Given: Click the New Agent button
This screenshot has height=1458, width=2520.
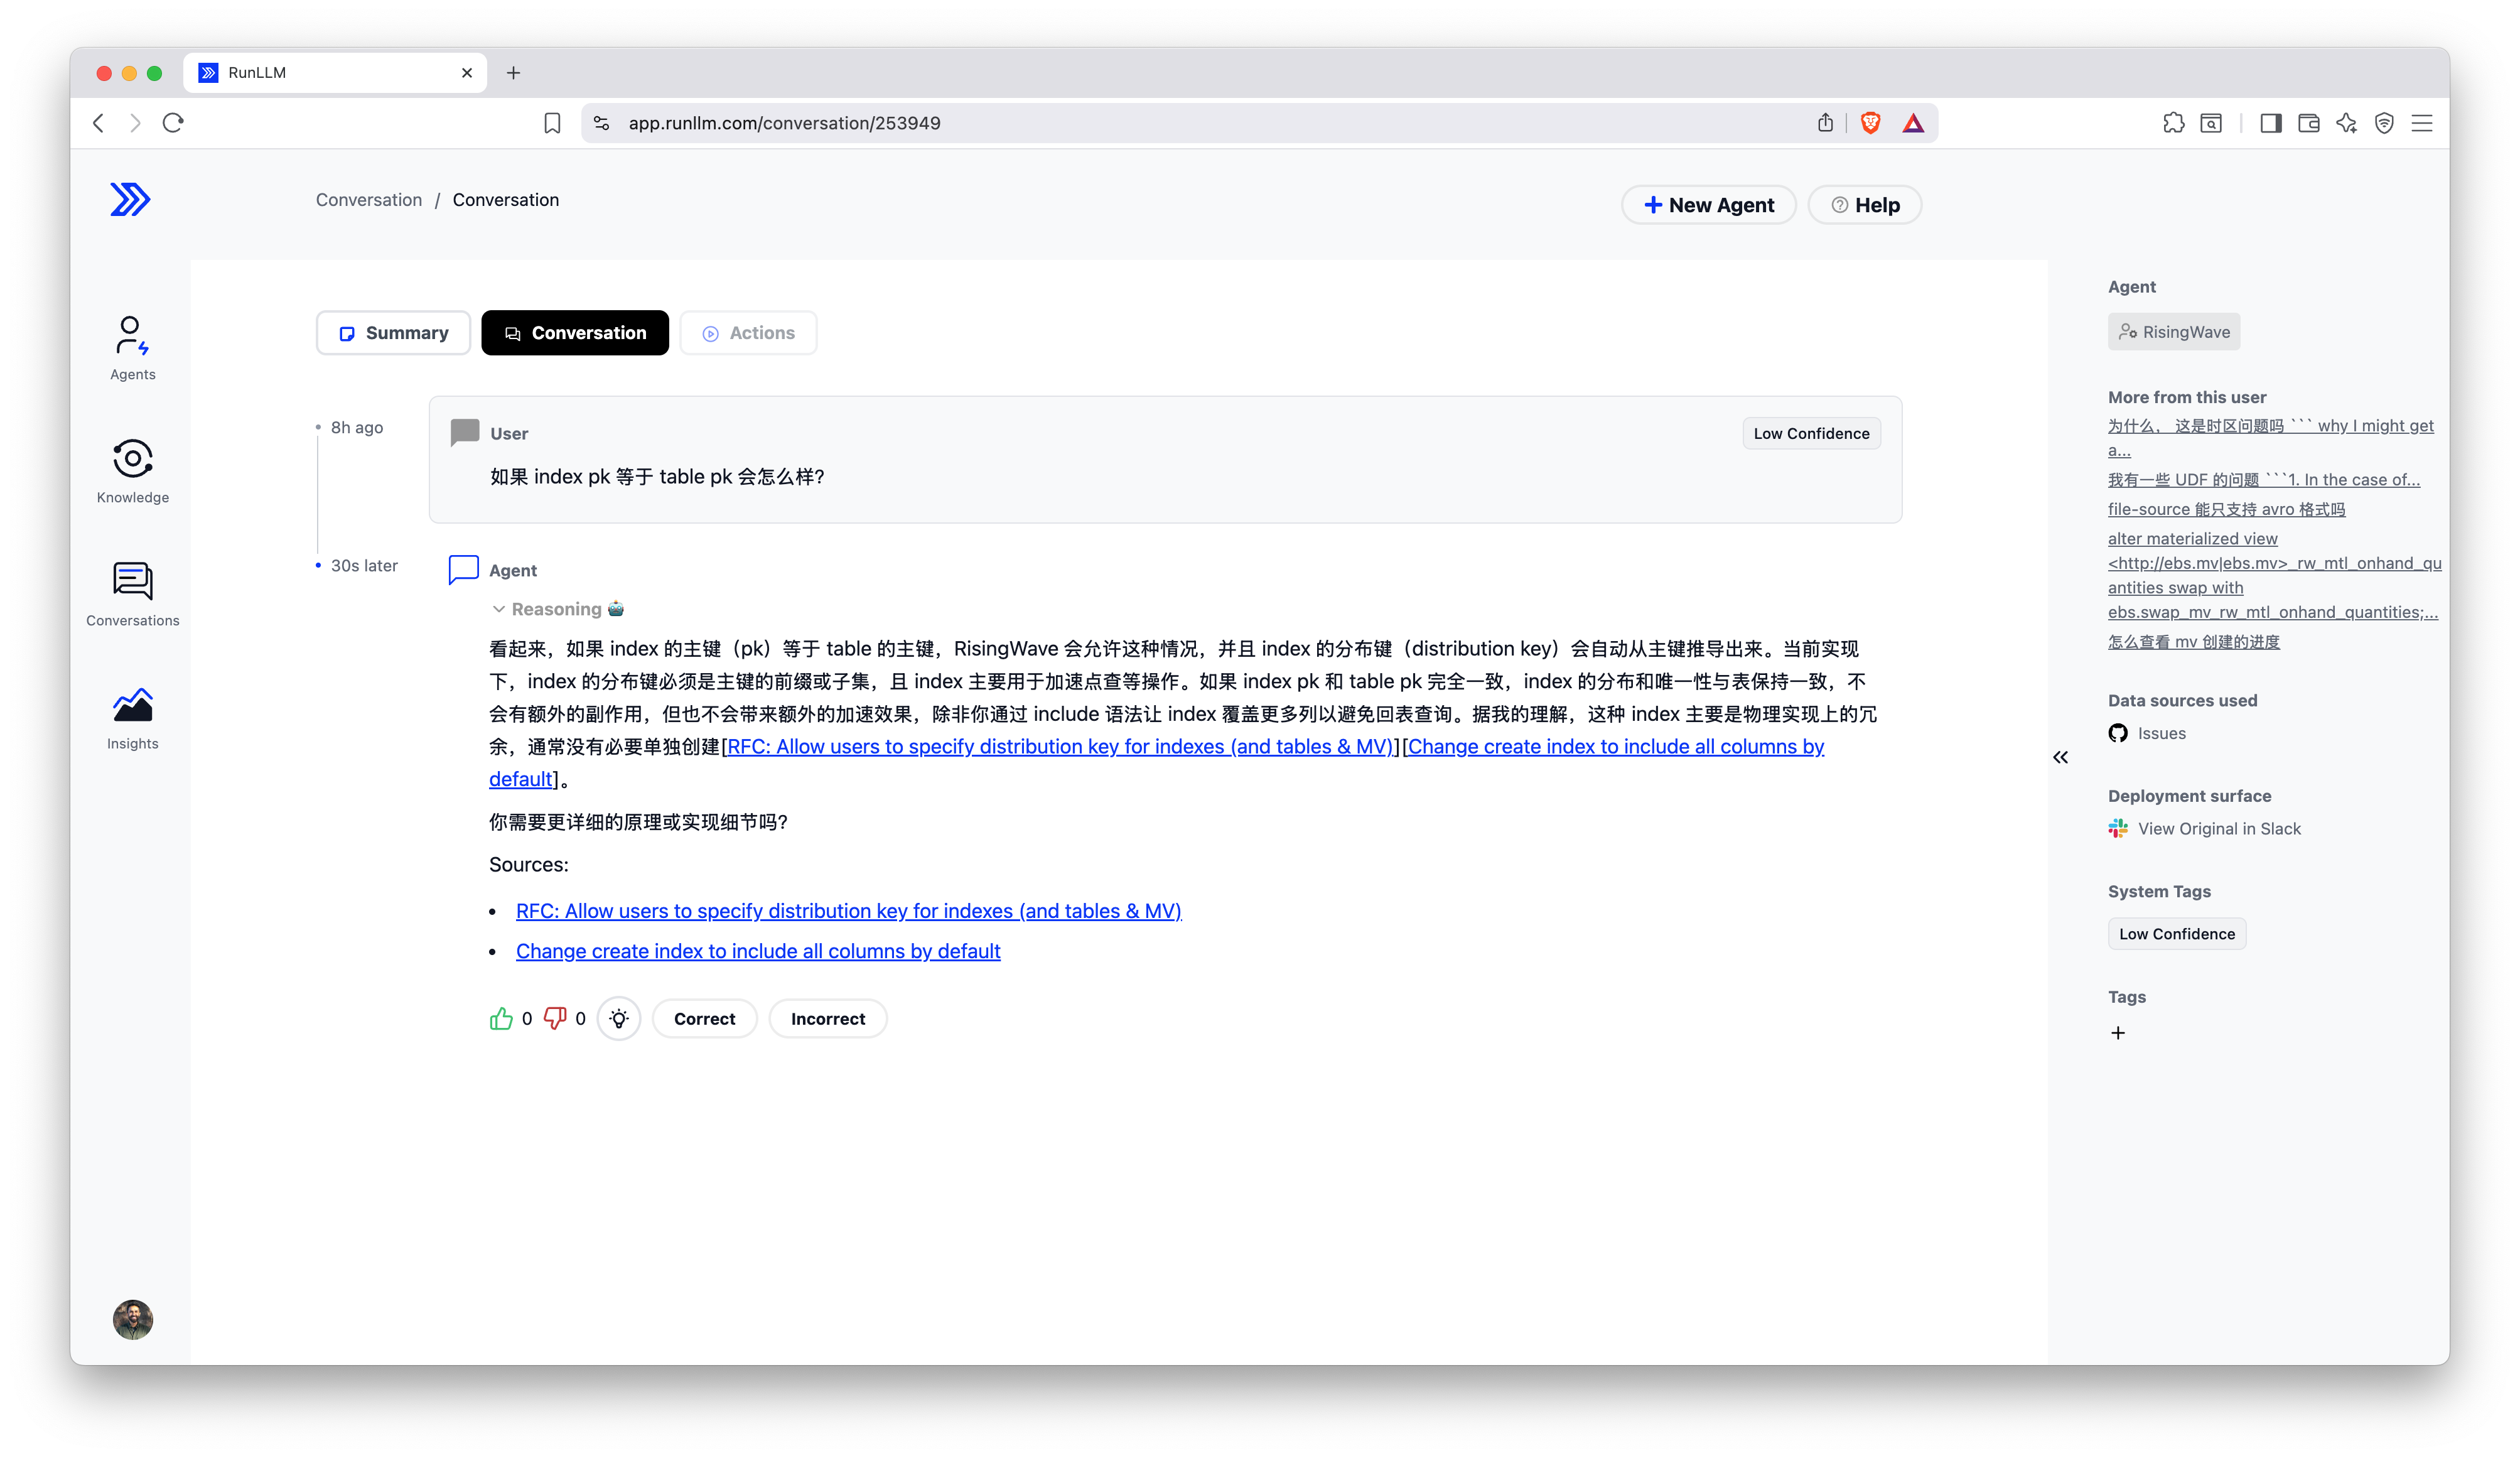Looking at the screenshot, I should click(x=1708, y=205).
